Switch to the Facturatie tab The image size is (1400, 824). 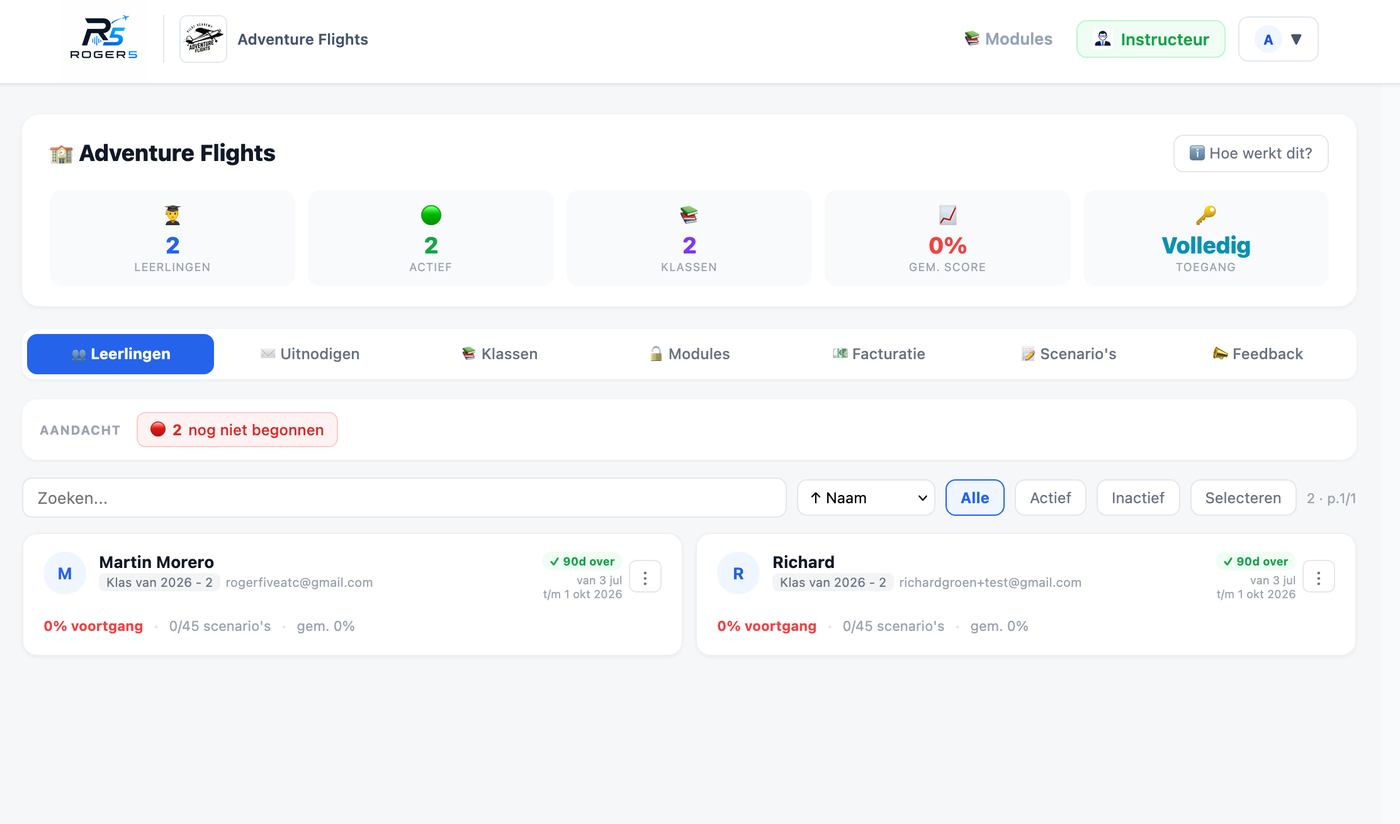[879, 354]
